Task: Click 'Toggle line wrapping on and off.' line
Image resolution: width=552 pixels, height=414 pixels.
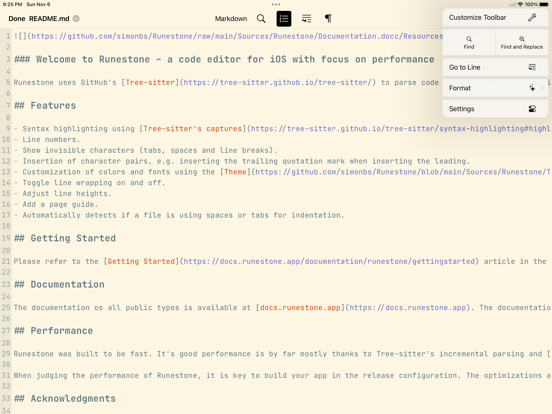Action: tap(94, 183)
